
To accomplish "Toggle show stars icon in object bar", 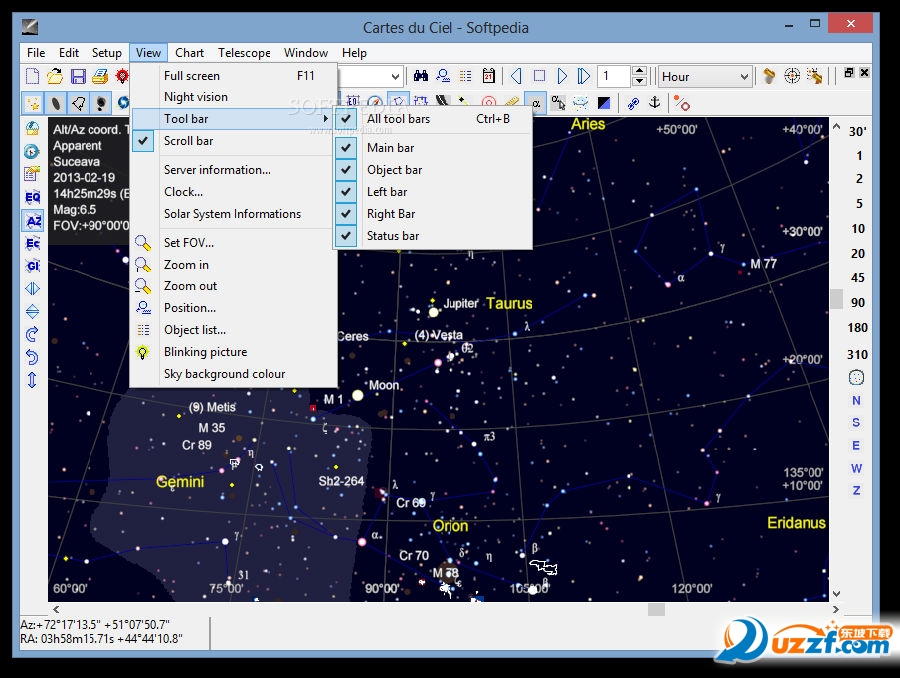I will pos(33,103).
